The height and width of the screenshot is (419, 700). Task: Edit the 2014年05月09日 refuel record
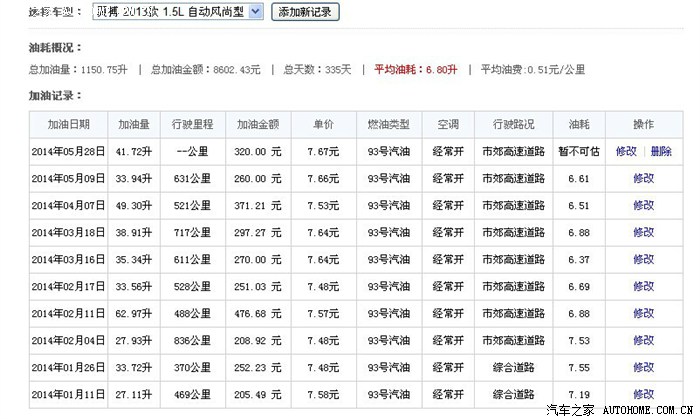tap(643, 178)
